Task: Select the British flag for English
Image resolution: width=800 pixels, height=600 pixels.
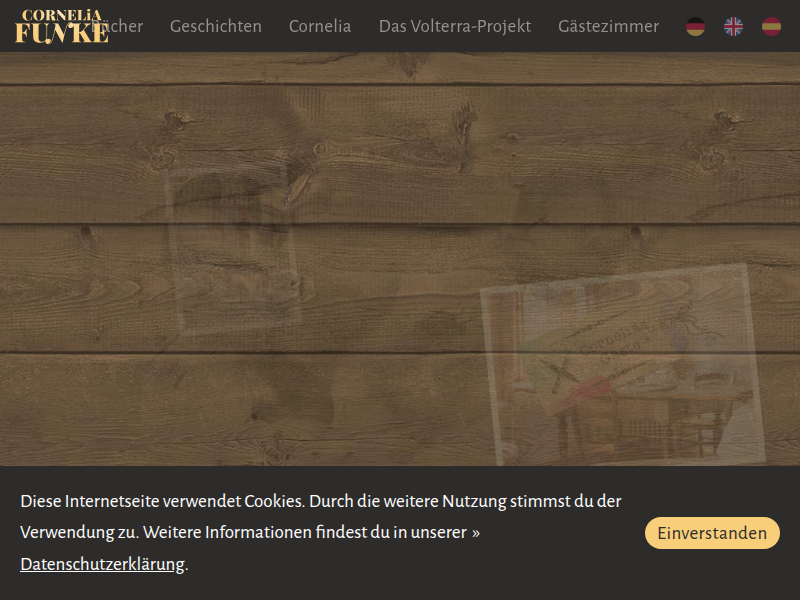Action: click(x=733, y=27)
